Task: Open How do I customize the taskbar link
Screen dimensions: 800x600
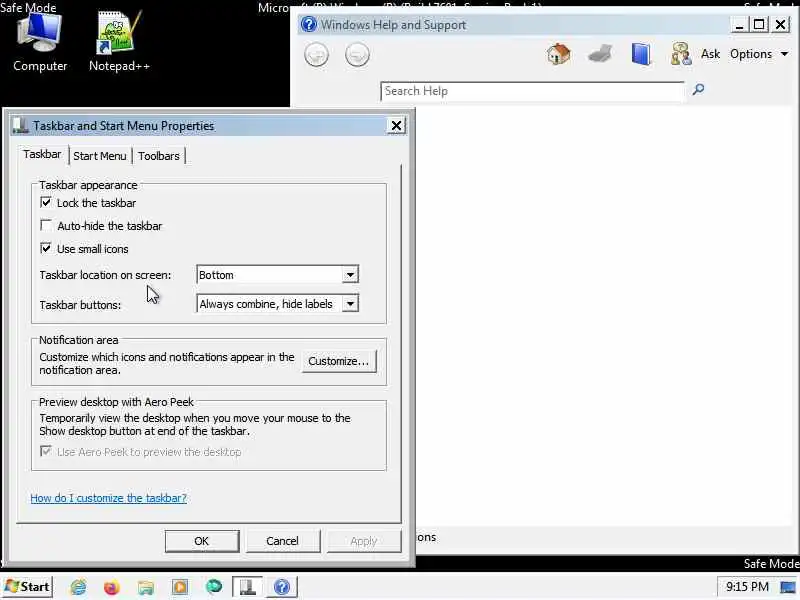Action: click(109, 498)
